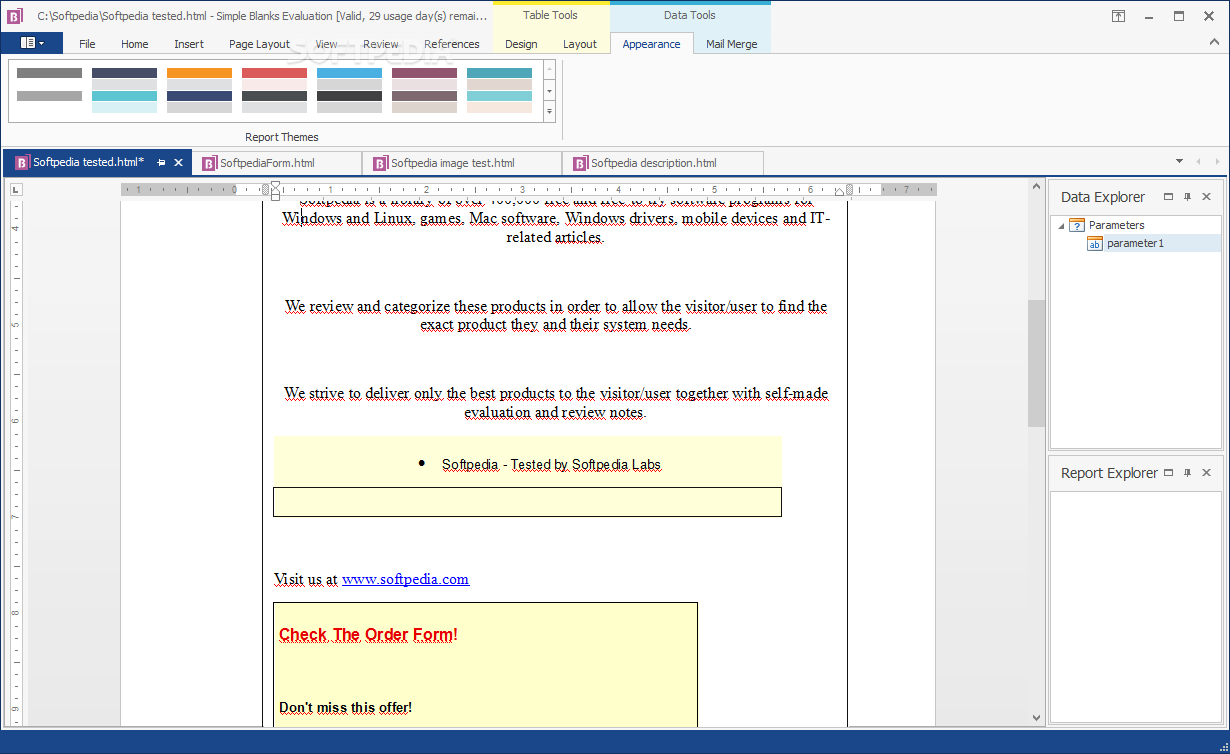Viewport: 1230px width, 754px height.
Task: Select the Parameters node
Action: pos(1116,225)
